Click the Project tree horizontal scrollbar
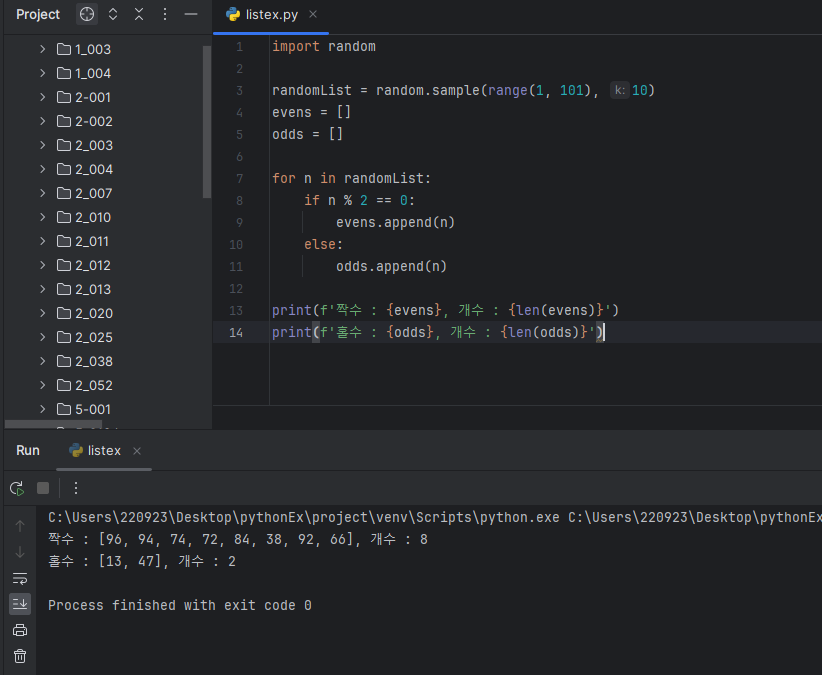Viewport: 822px width, 675px height. coord(53,424)
